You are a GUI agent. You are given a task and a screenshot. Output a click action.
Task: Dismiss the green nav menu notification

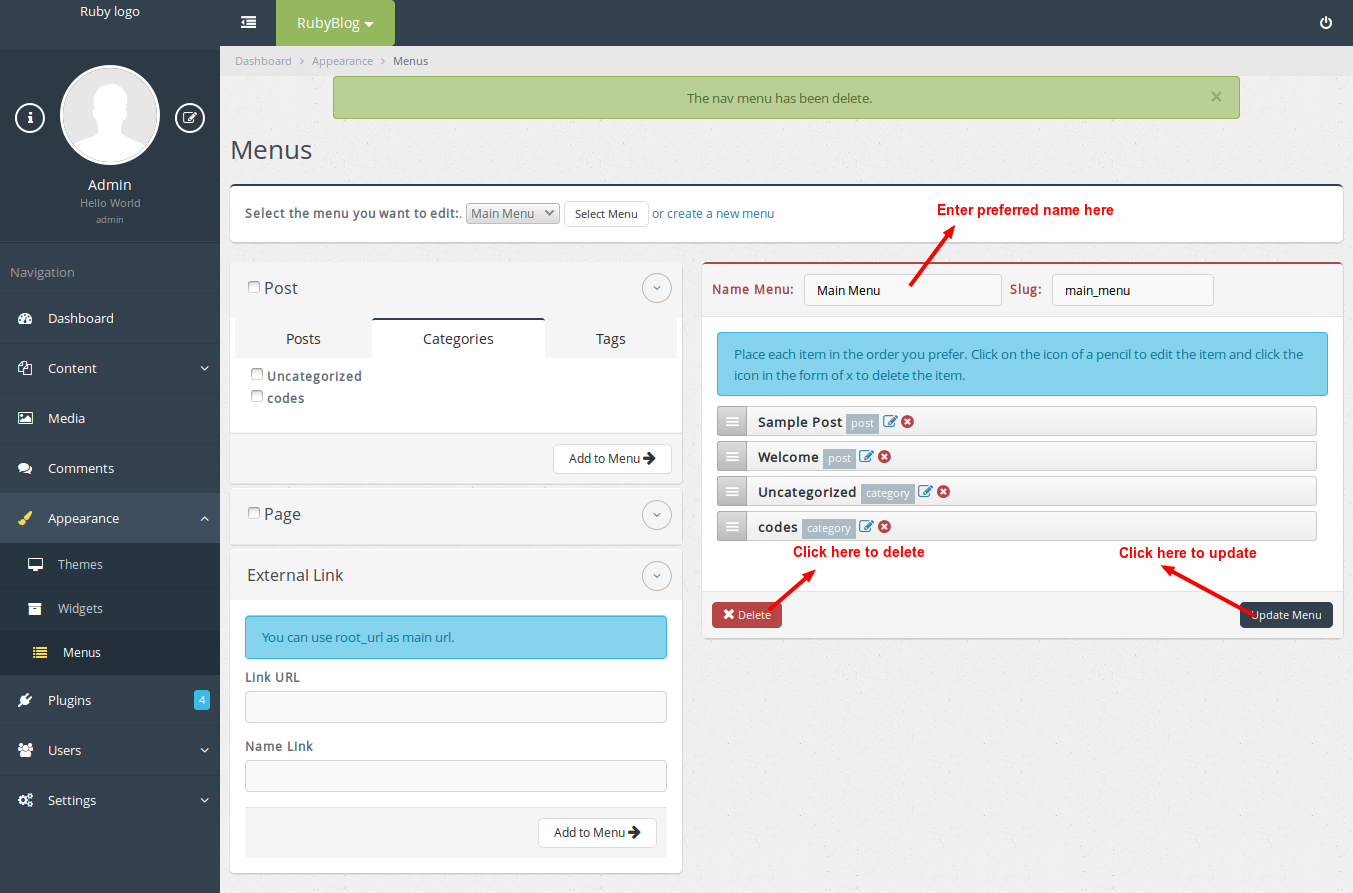coord(1216,97)
